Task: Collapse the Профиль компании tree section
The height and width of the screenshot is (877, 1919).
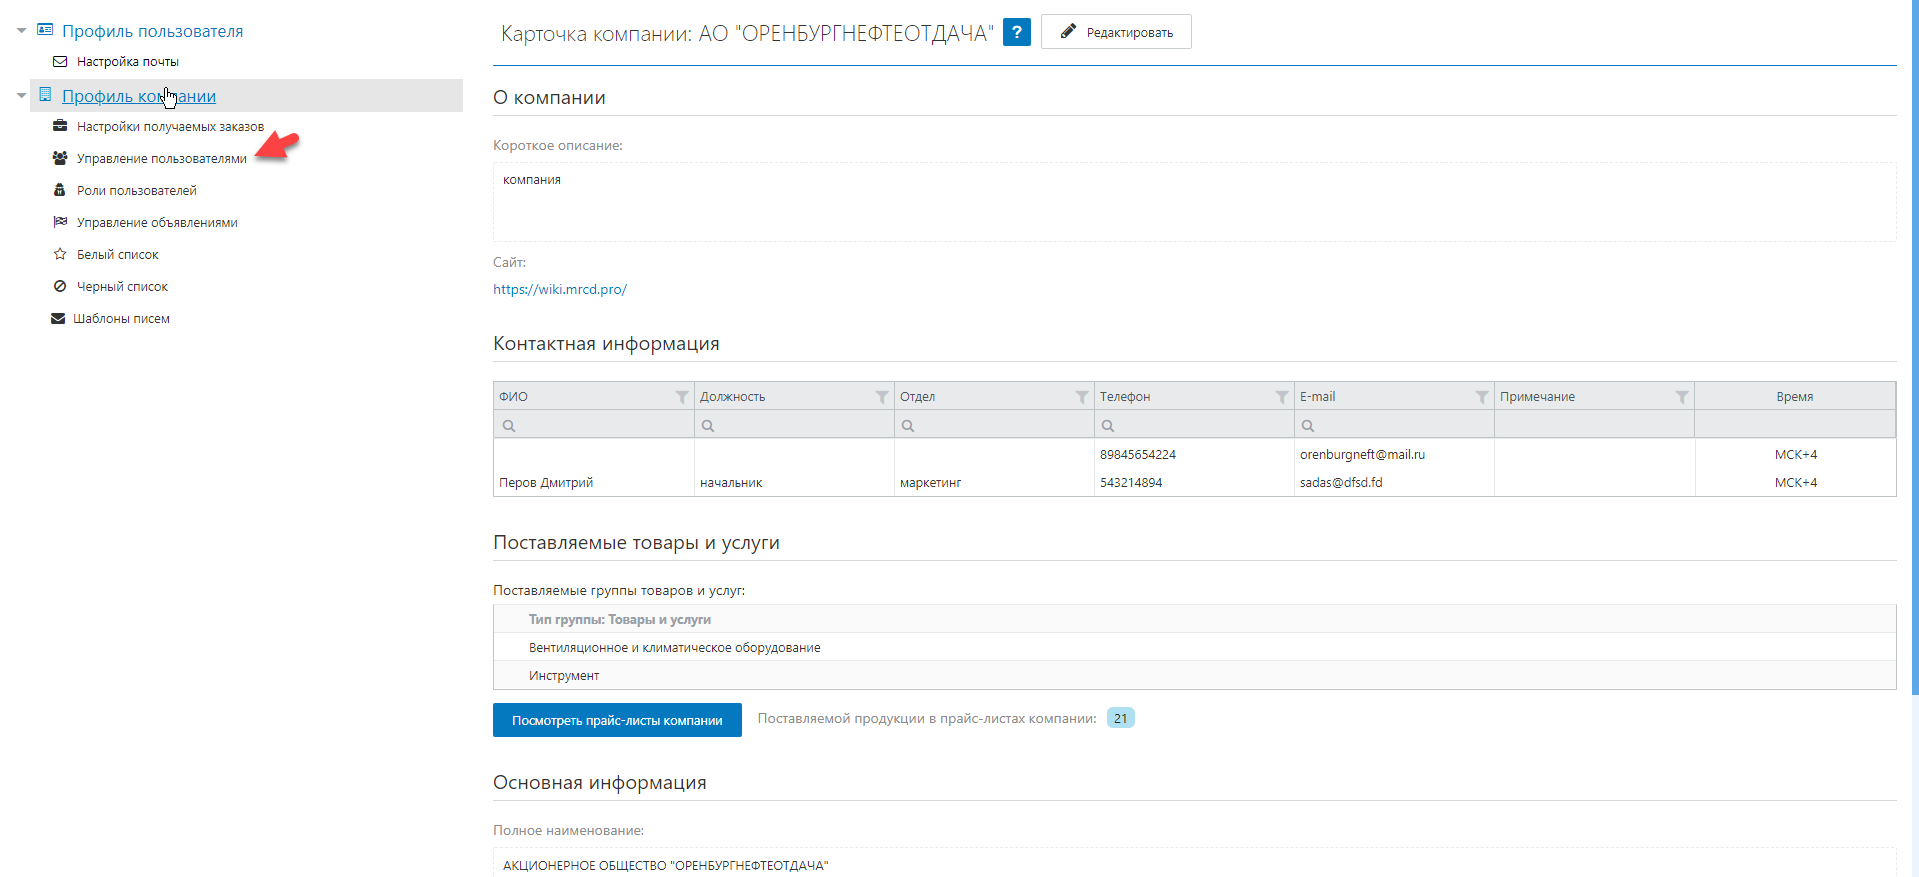Action: [21, 96]
